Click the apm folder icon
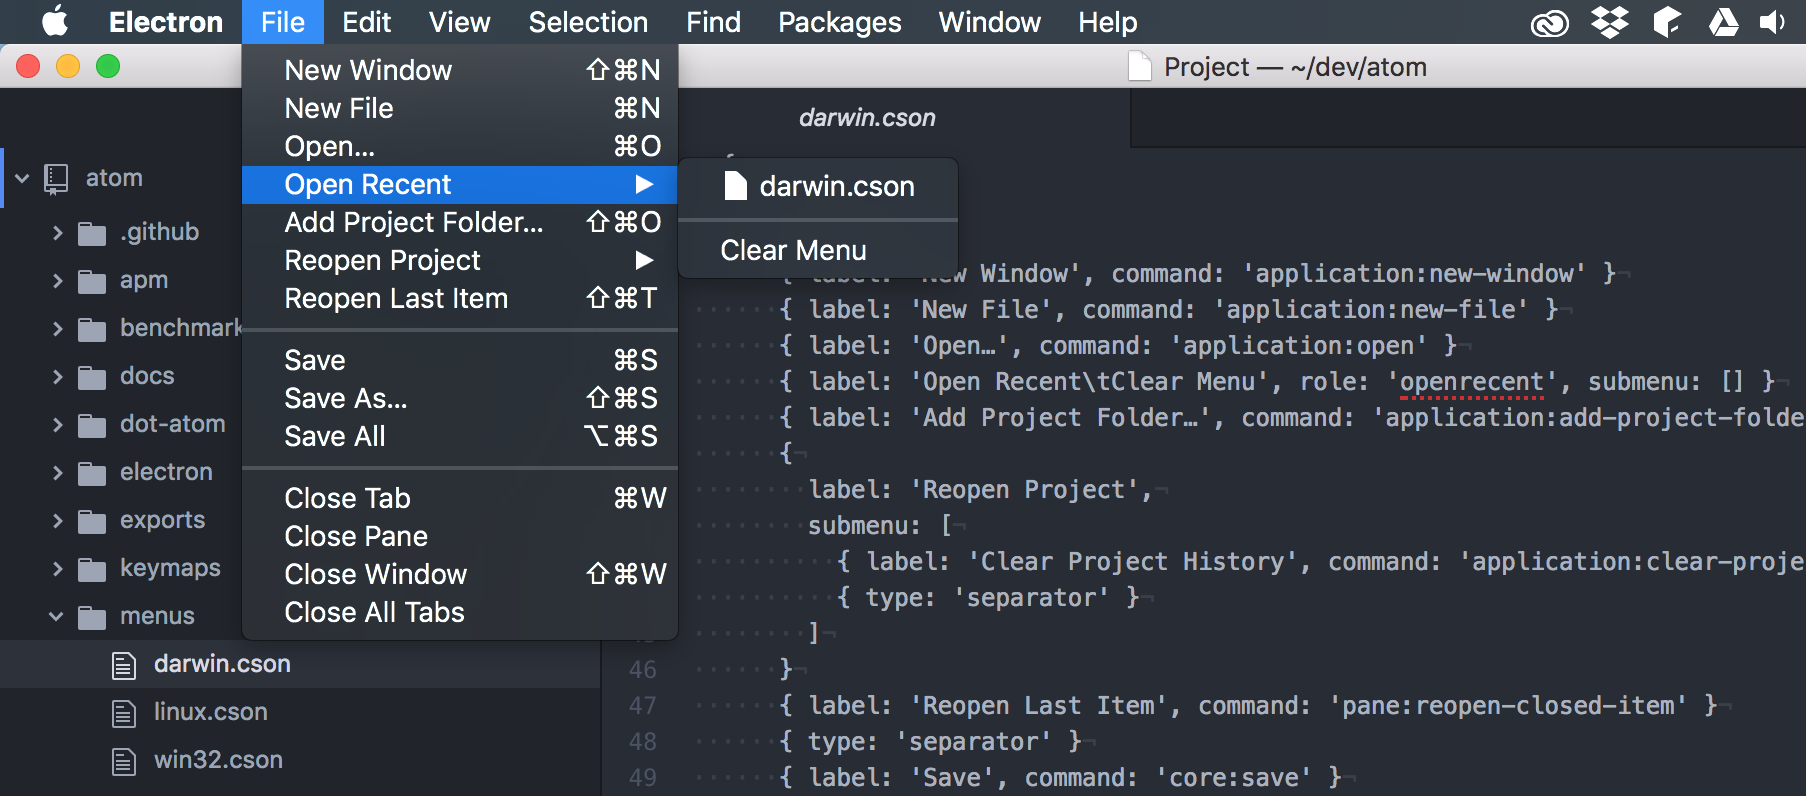1806x796 pixels. click(x=92, y=281)
